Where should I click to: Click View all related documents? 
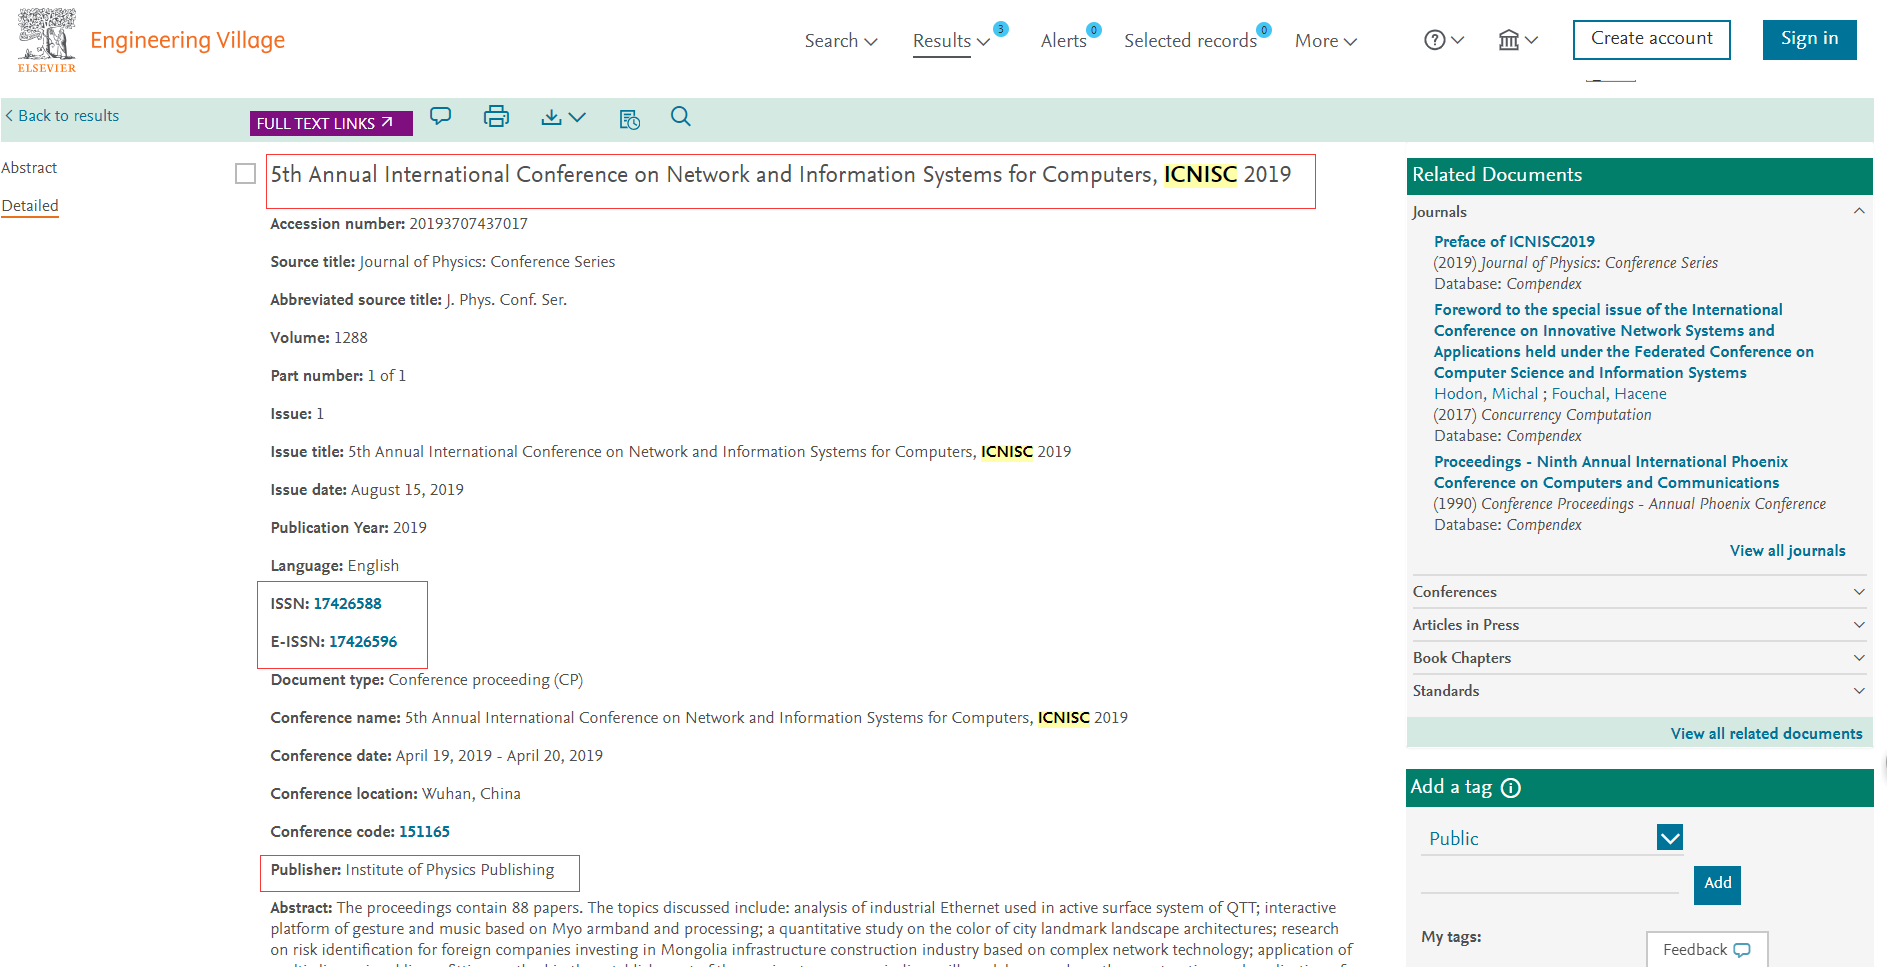1766,734
